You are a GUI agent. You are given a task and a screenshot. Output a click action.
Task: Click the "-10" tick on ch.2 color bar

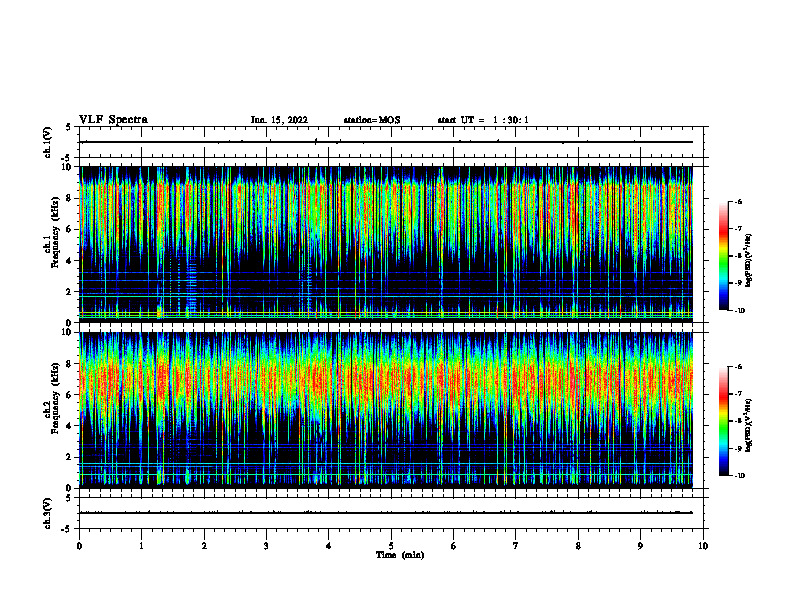[739, 475]
